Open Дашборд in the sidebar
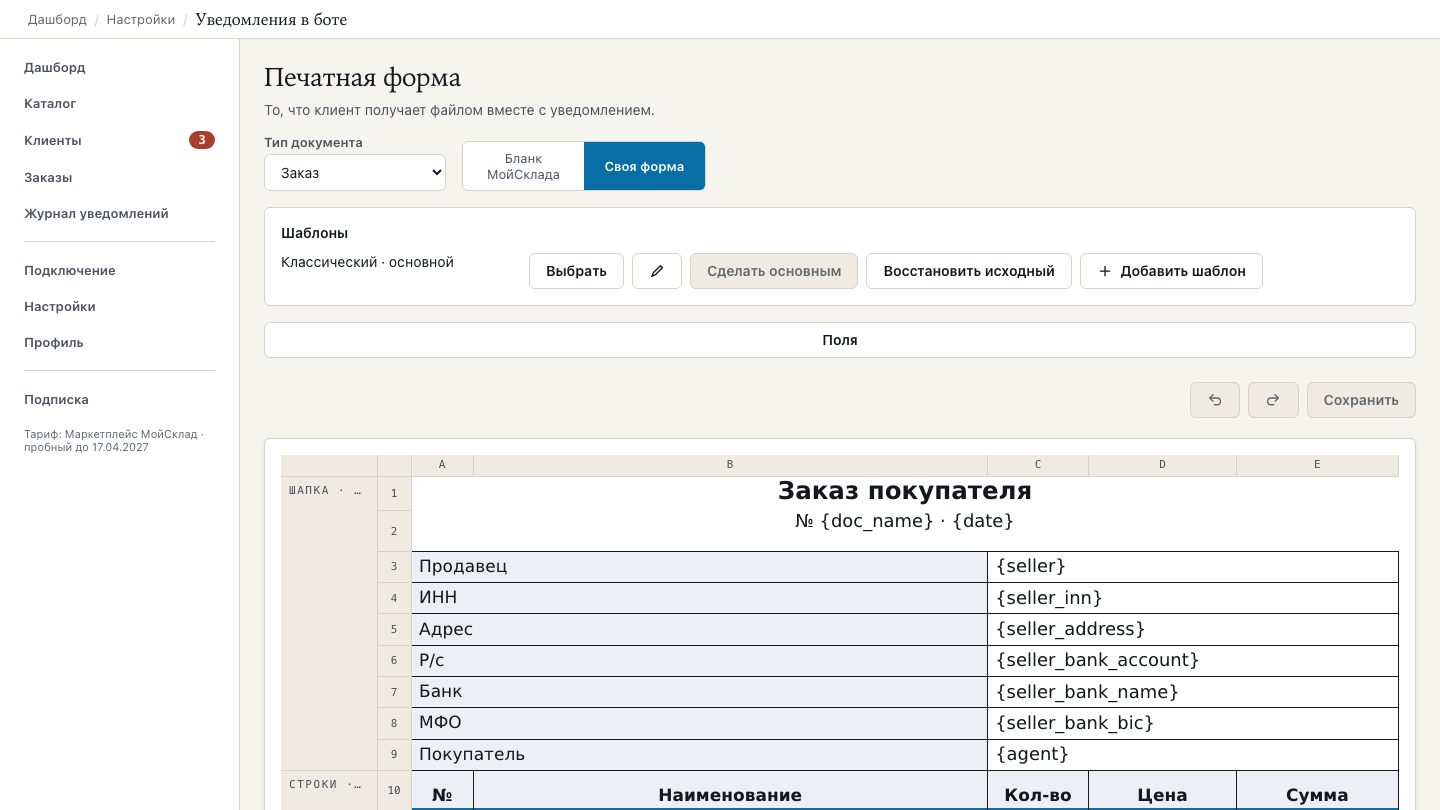Screen dimensions: 1440x810 click(x=55, y=68)
